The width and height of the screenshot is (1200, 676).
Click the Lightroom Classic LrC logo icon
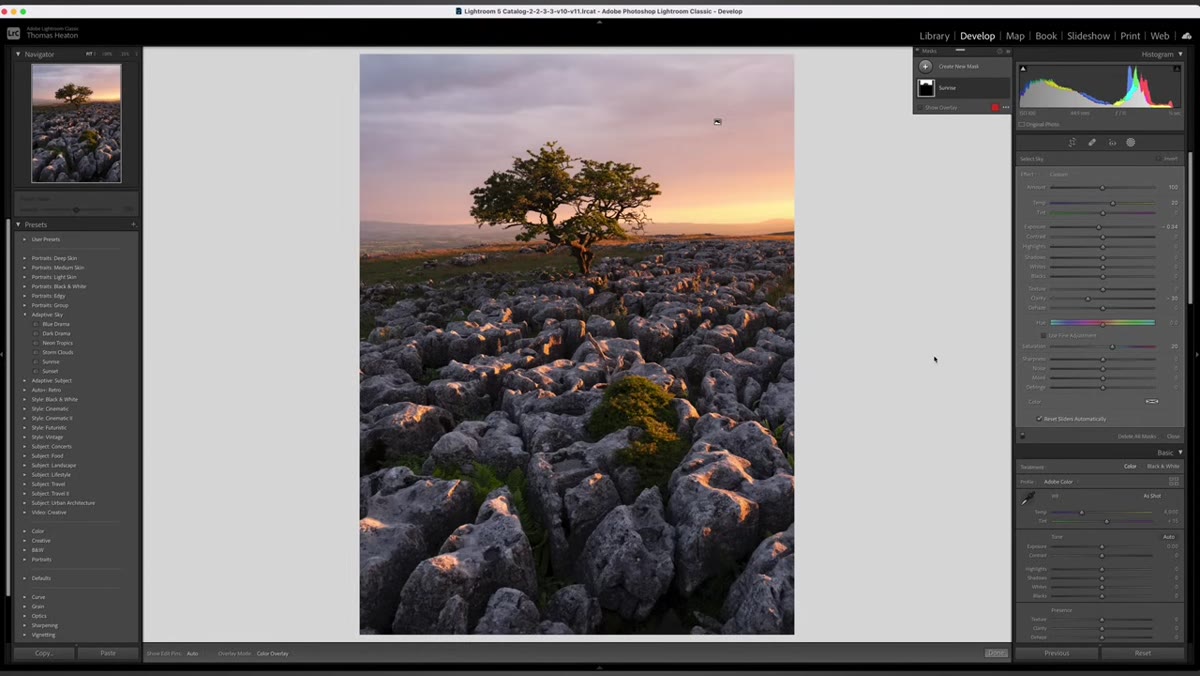13,33
